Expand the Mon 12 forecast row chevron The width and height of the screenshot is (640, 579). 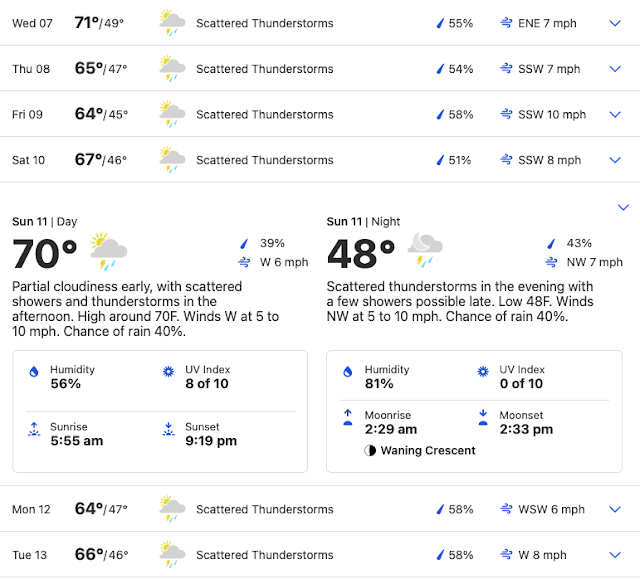coord(615,509)
